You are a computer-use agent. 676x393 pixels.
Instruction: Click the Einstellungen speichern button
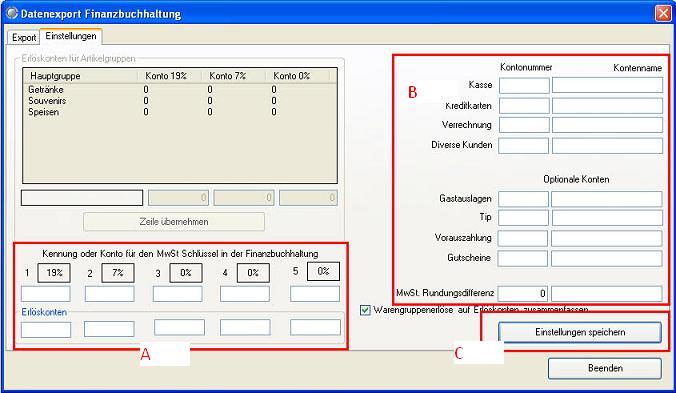point(580,332)
